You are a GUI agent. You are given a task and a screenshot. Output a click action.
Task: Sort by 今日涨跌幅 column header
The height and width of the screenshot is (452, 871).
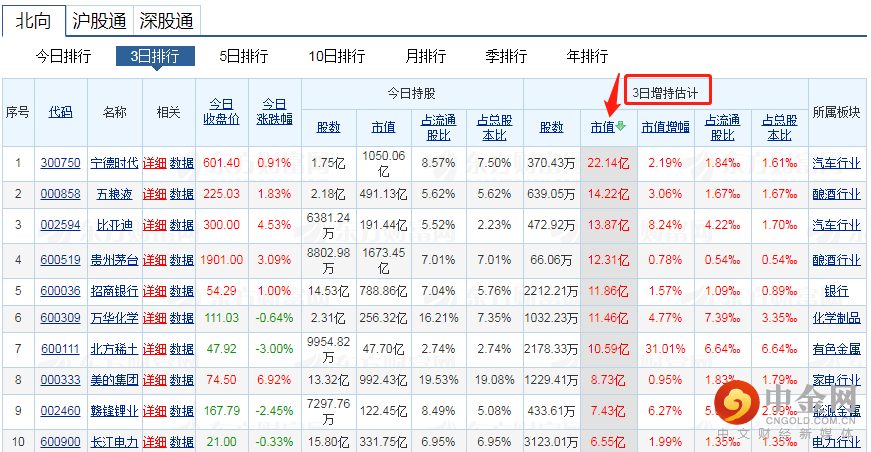[274, 112]
